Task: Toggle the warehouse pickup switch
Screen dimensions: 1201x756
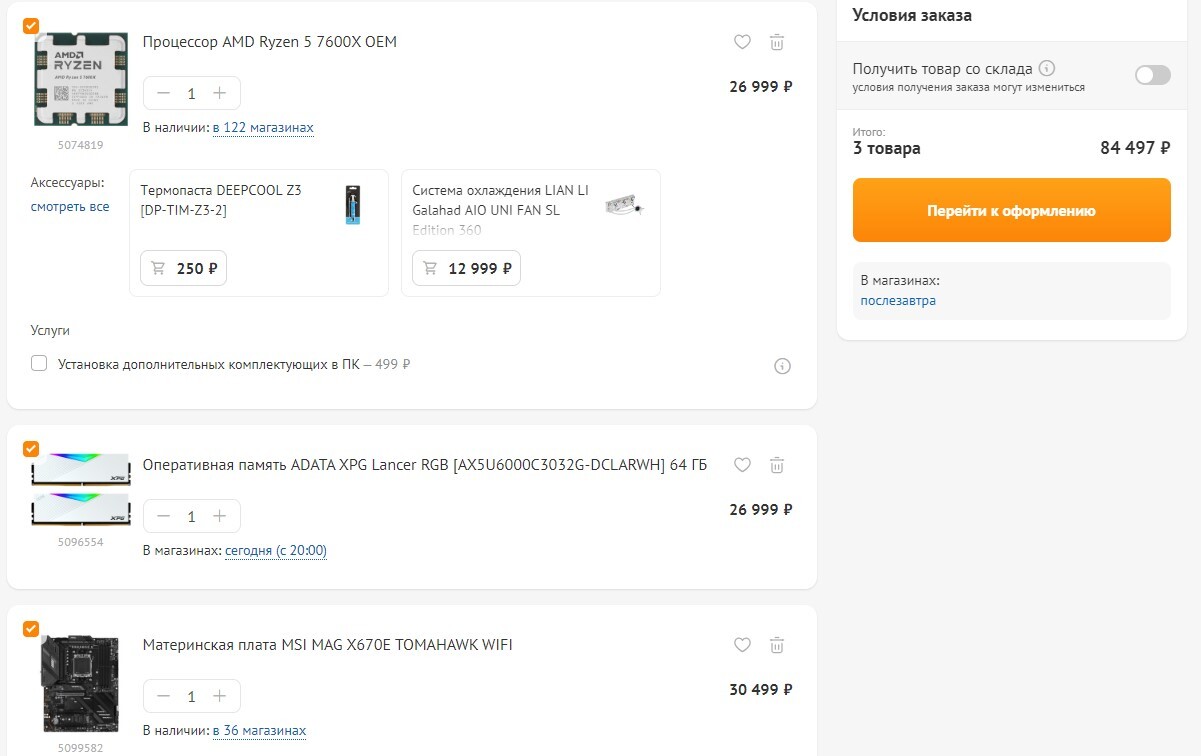Action: (x=1152, y=75)
